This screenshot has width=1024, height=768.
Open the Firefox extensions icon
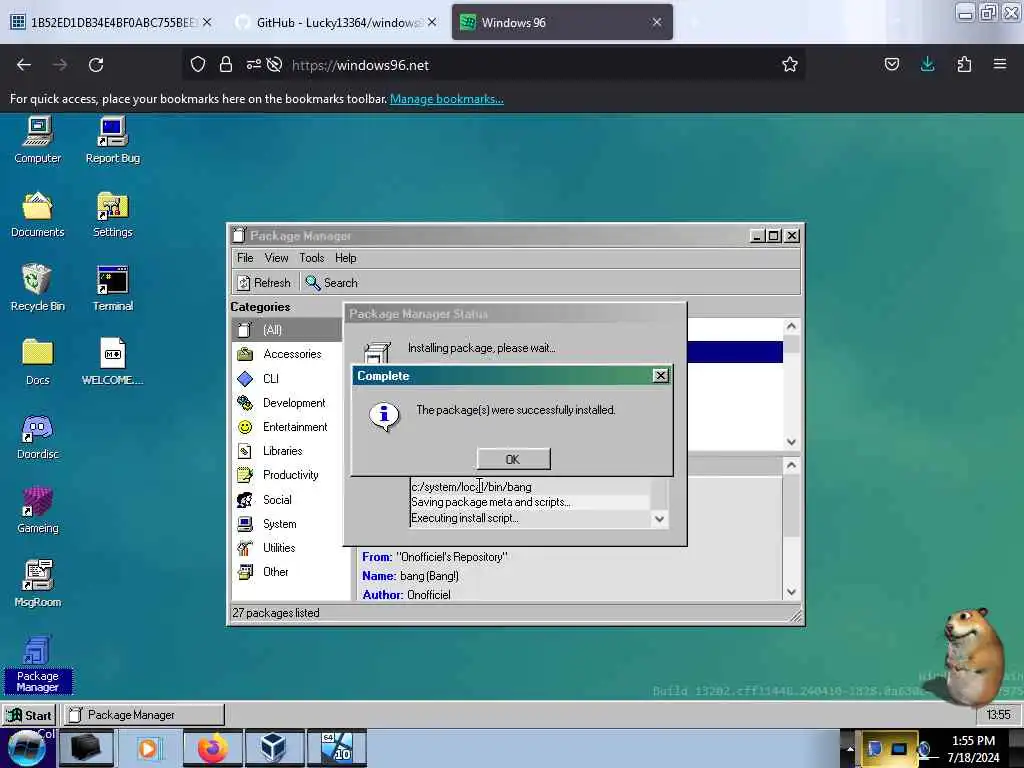(964, 64)
